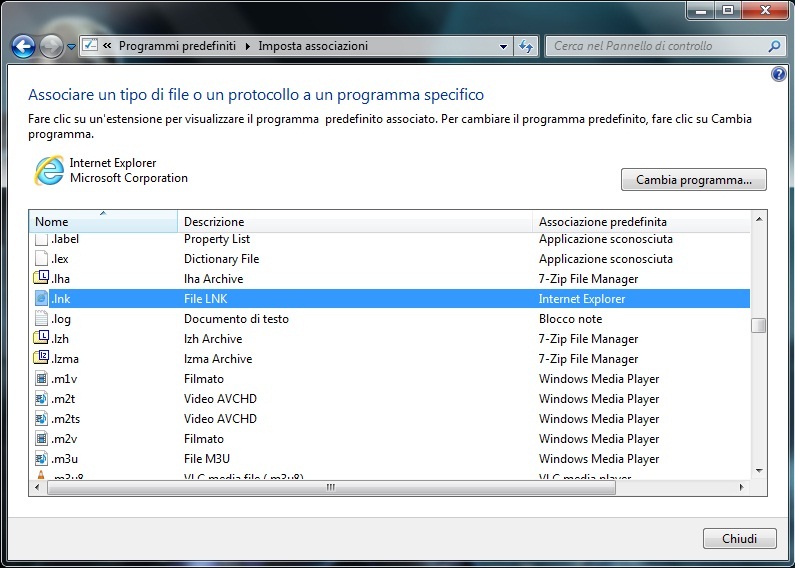The image size is (795, 568).
Task: Select the .lha extension name
Action: [60, 278]
